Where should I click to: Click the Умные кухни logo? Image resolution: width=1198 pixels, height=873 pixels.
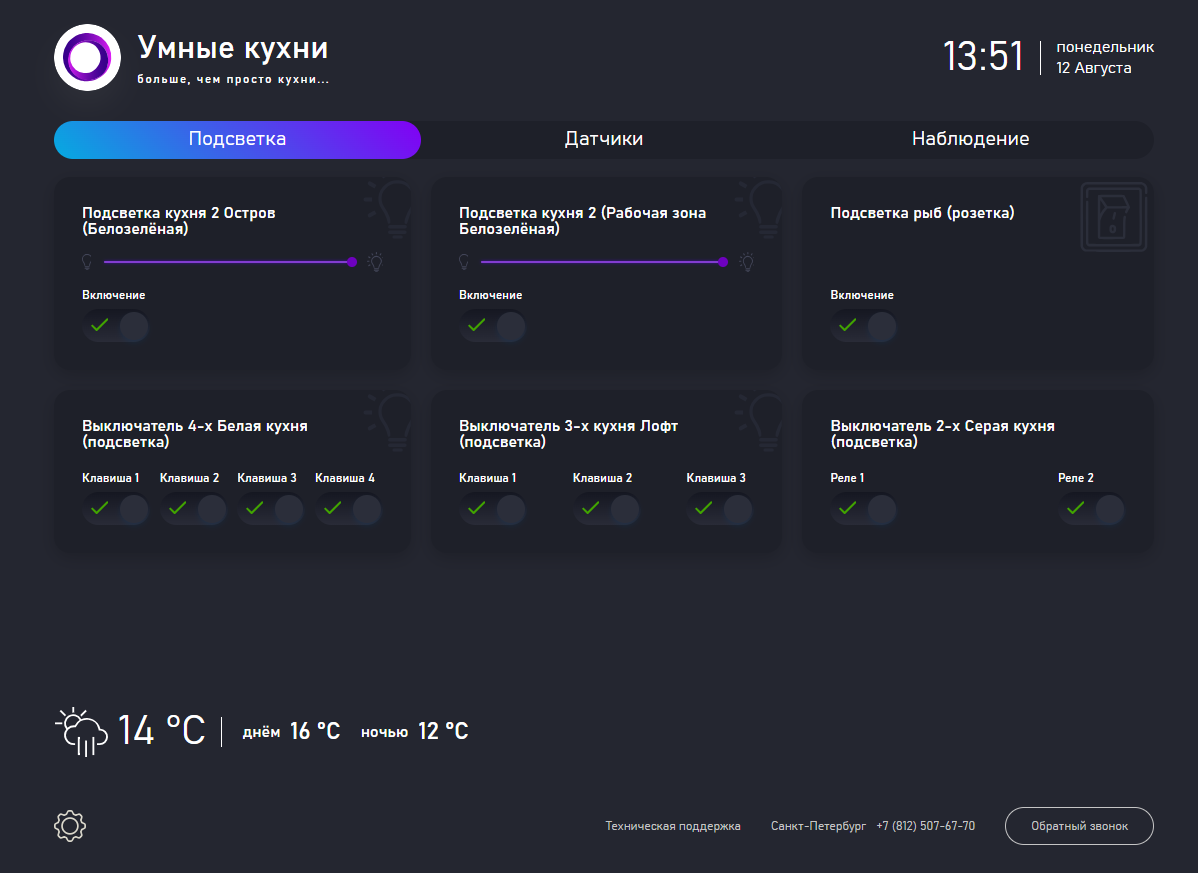coord(87,57)
